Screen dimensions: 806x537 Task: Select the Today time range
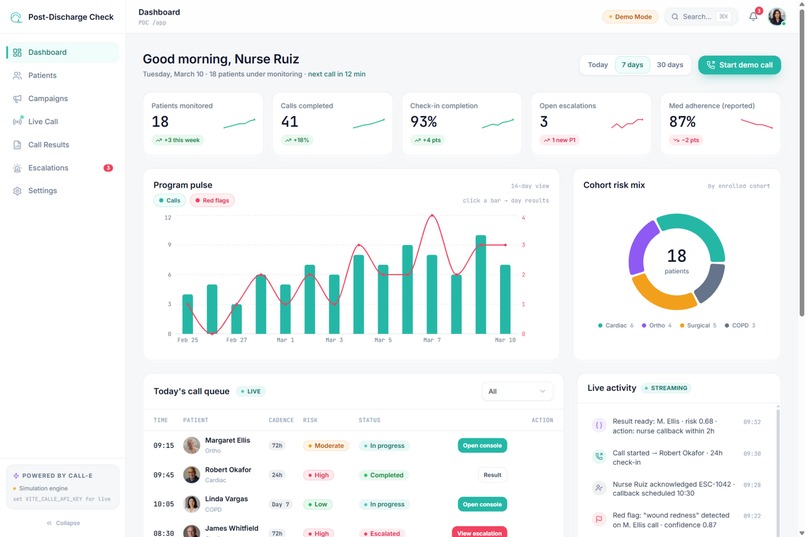pos(598,65)
